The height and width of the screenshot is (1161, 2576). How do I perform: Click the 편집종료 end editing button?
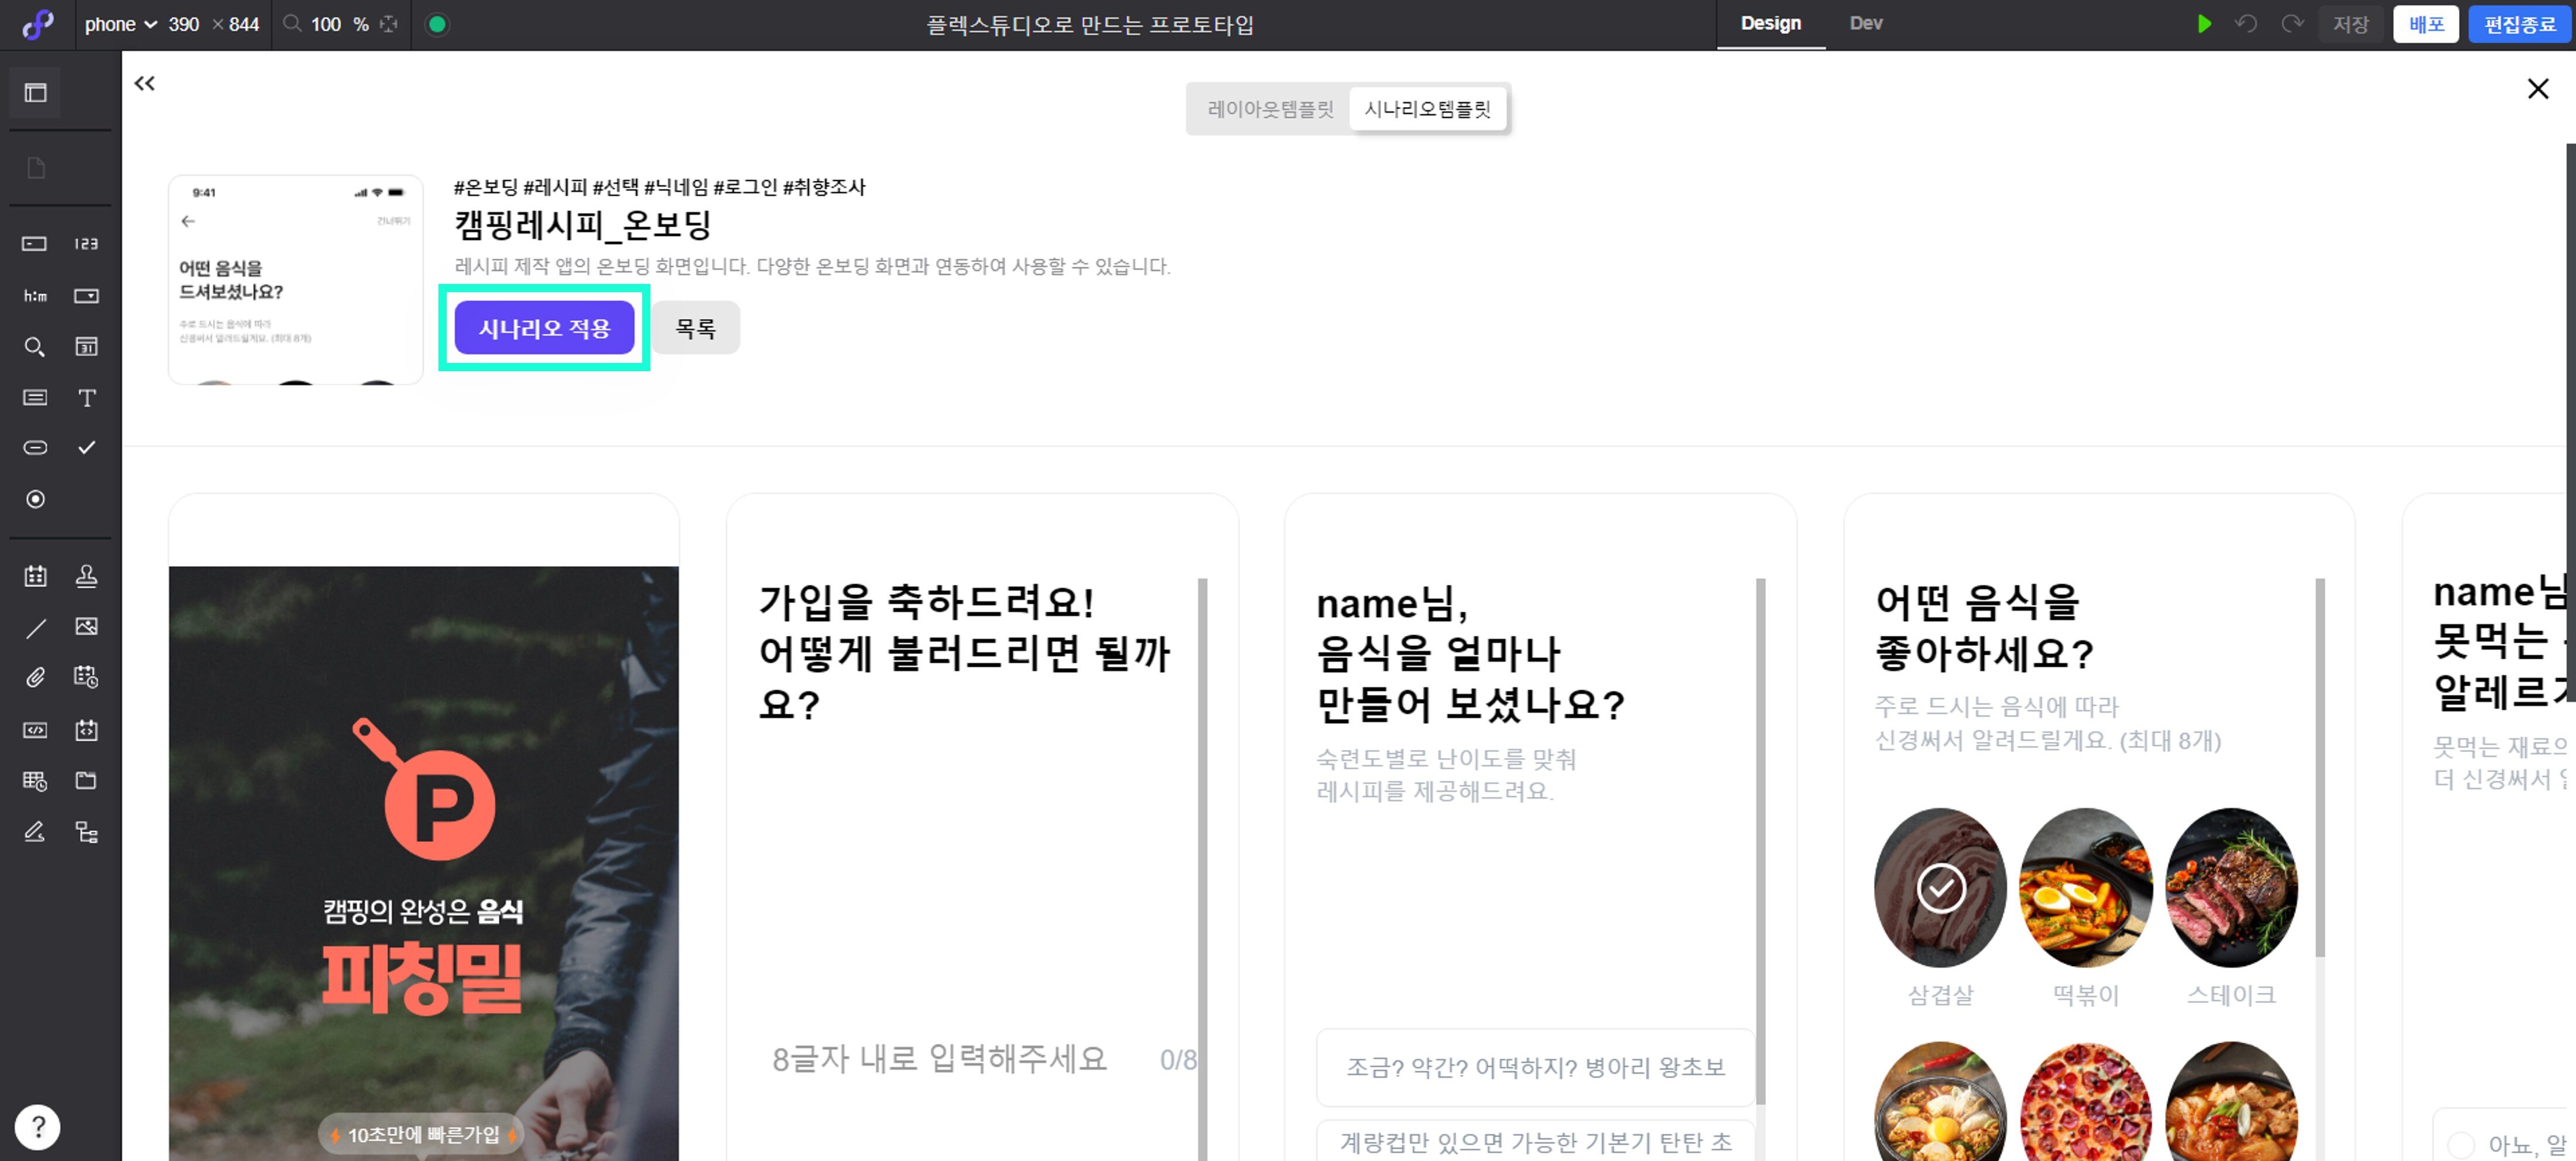2519,24
